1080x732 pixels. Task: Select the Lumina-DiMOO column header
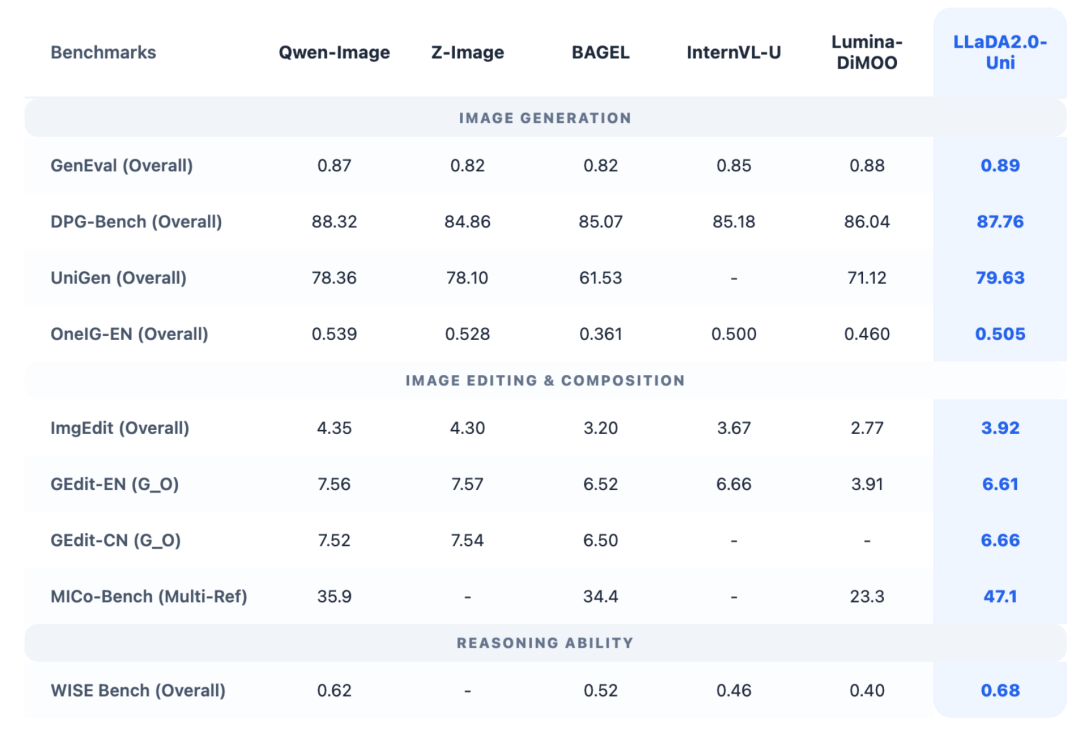pos(866,52)
